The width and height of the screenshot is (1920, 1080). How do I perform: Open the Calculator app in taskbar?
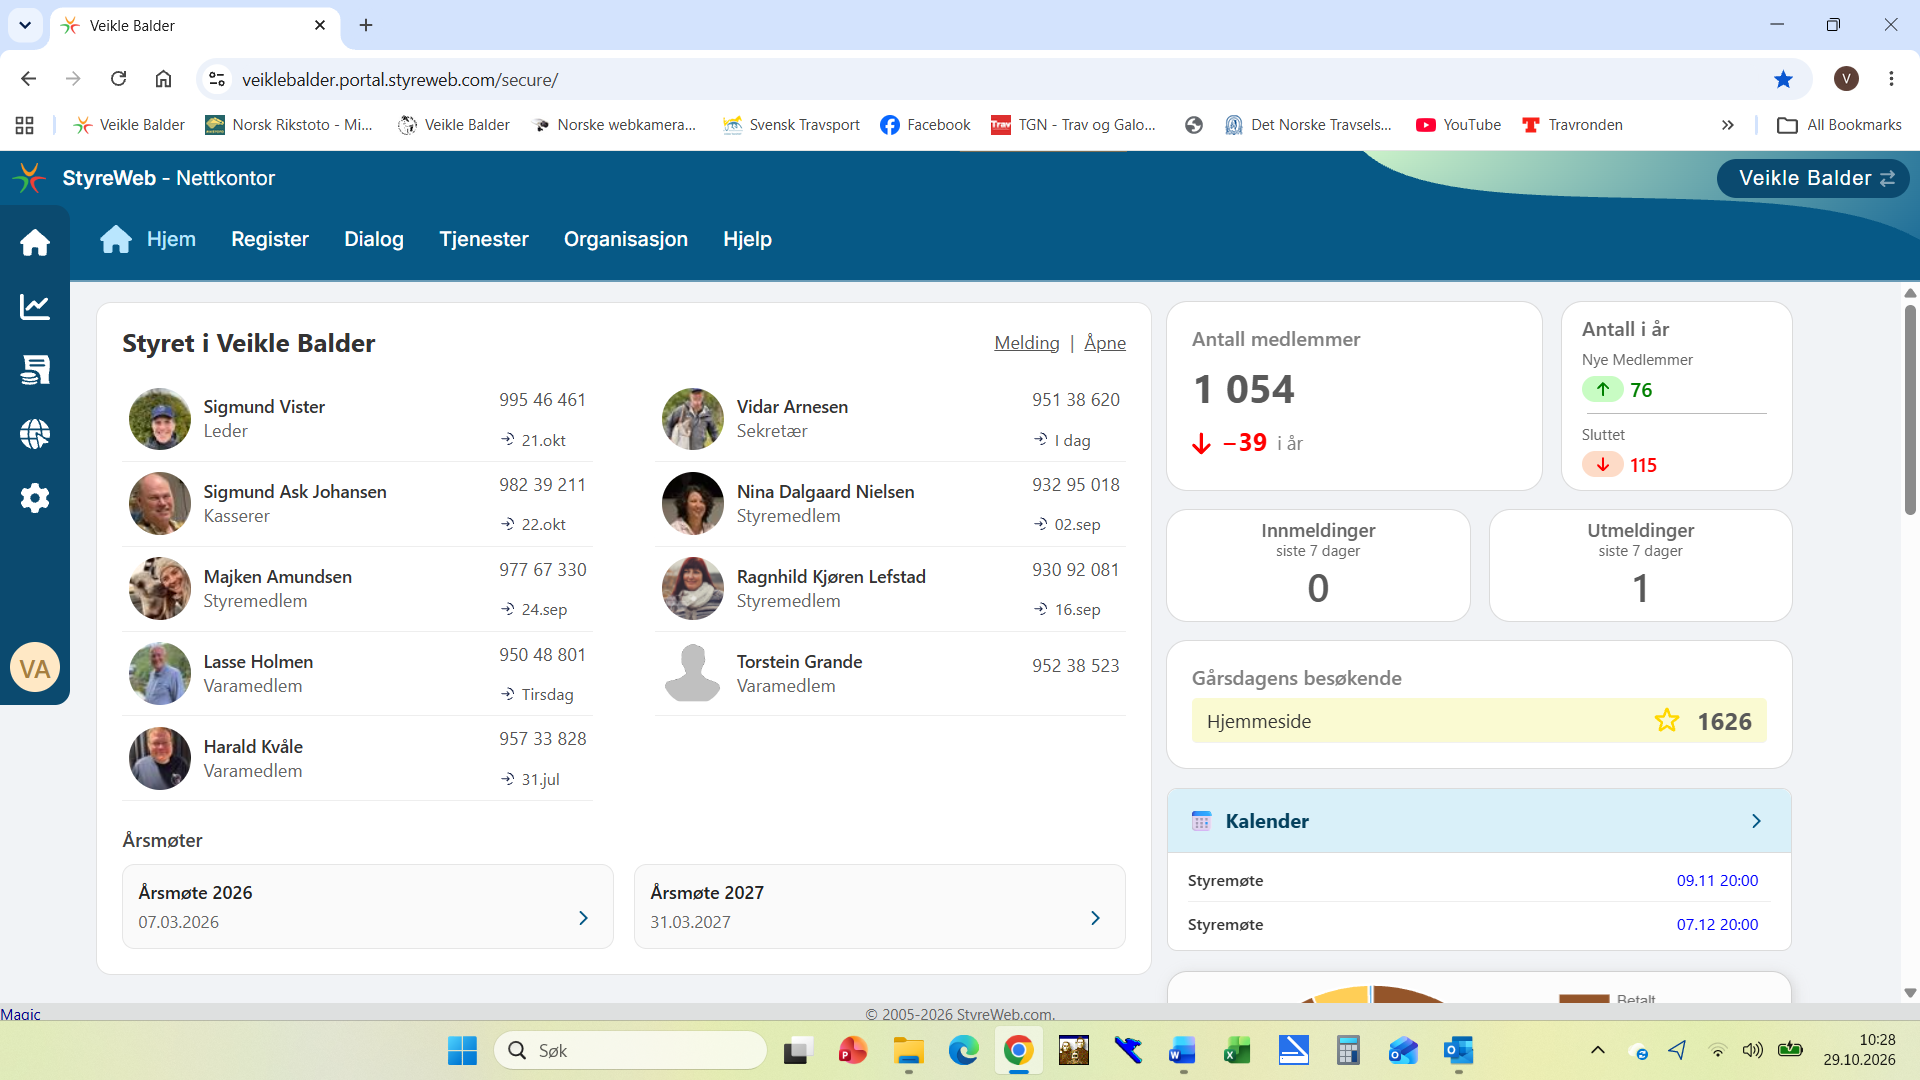(x=1348, y=1050)
